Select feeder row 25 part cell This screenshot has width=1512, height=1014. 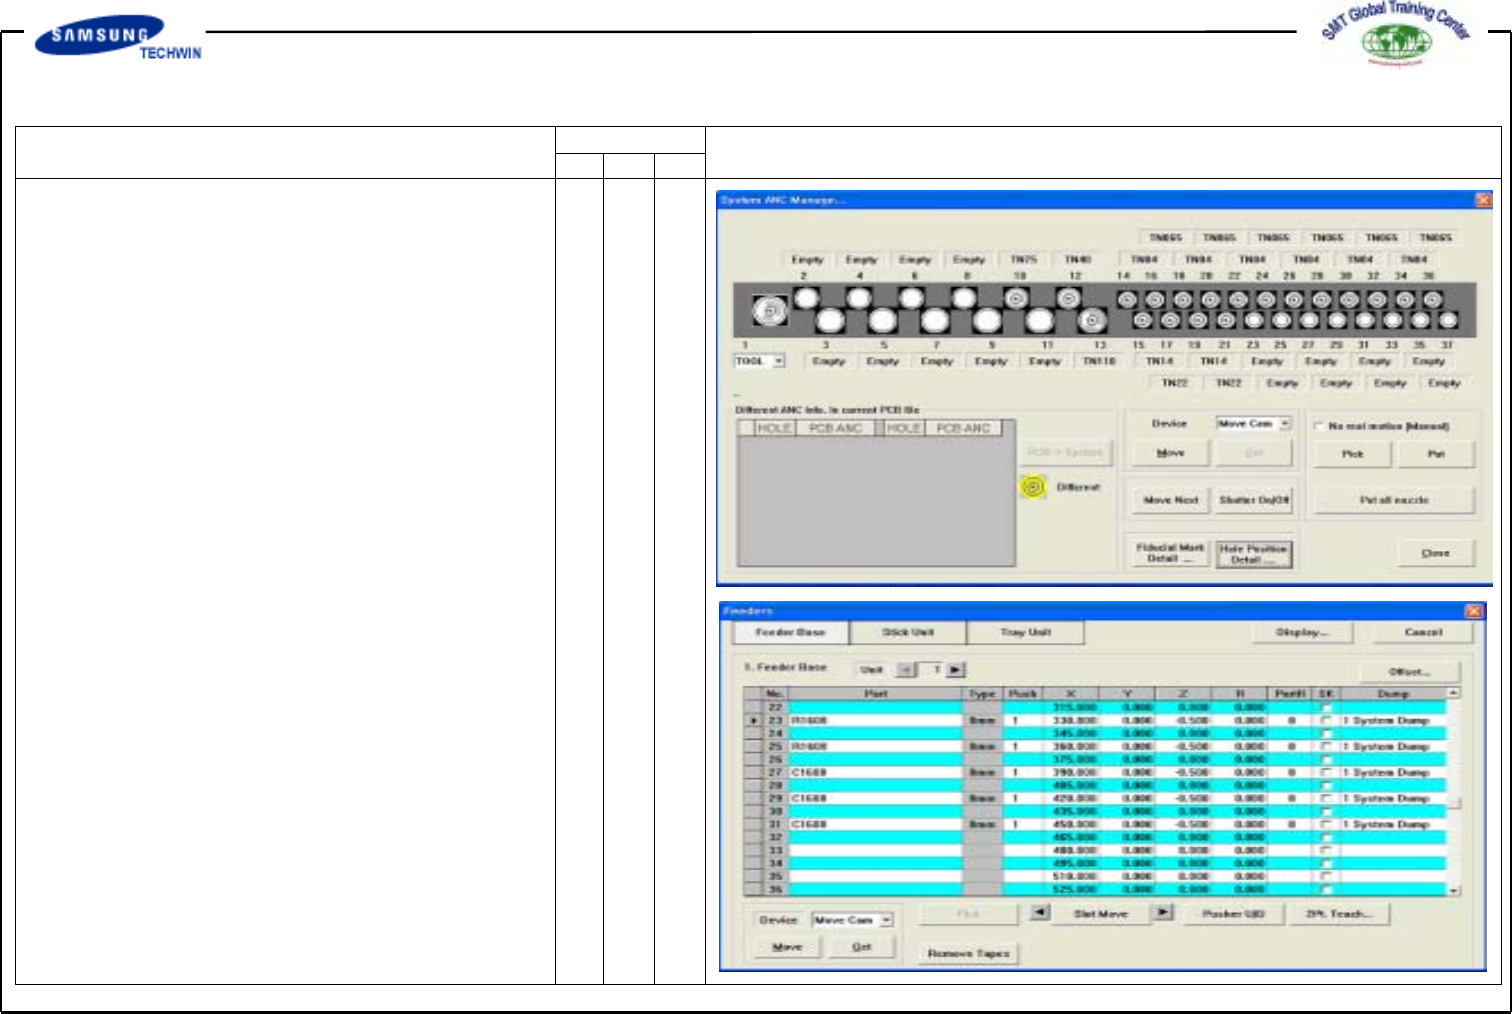(876, 746)
